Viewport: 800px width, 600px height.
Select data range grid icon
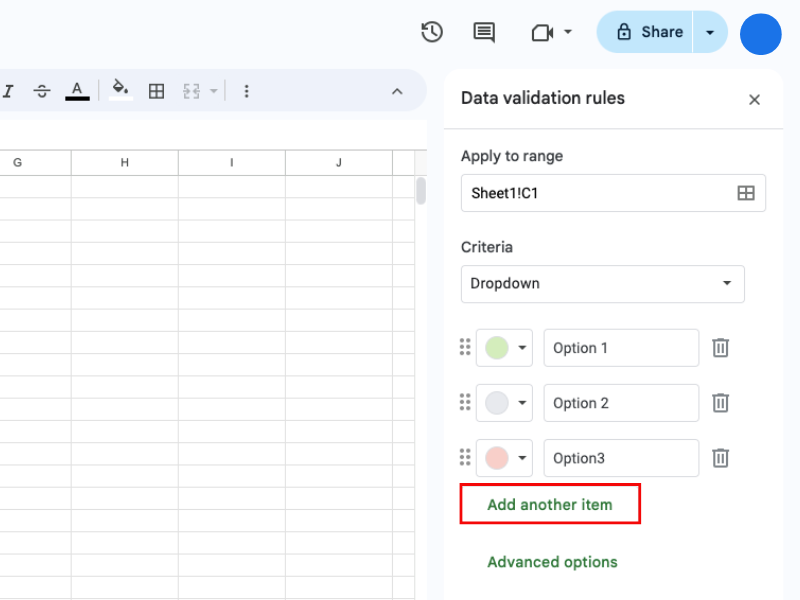tap(746, 193)
